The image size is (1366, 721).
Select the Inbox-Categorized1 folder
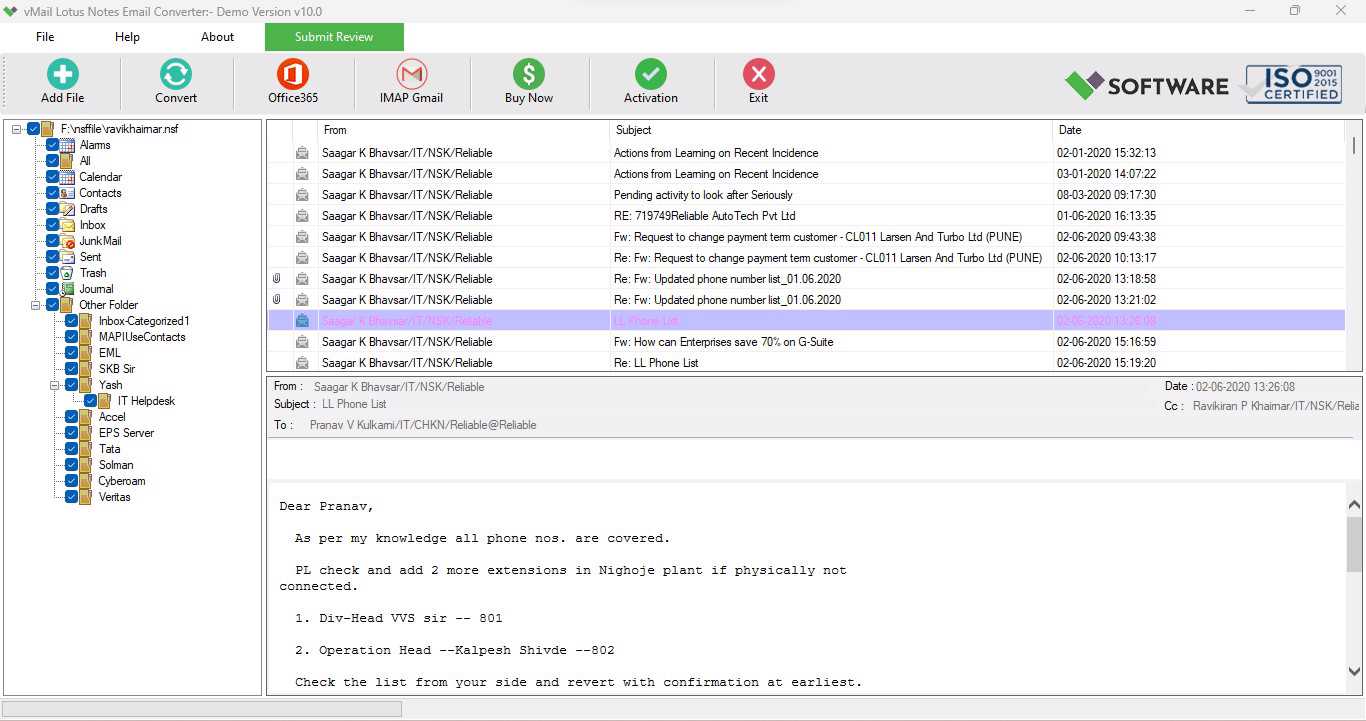coord(144,321)
